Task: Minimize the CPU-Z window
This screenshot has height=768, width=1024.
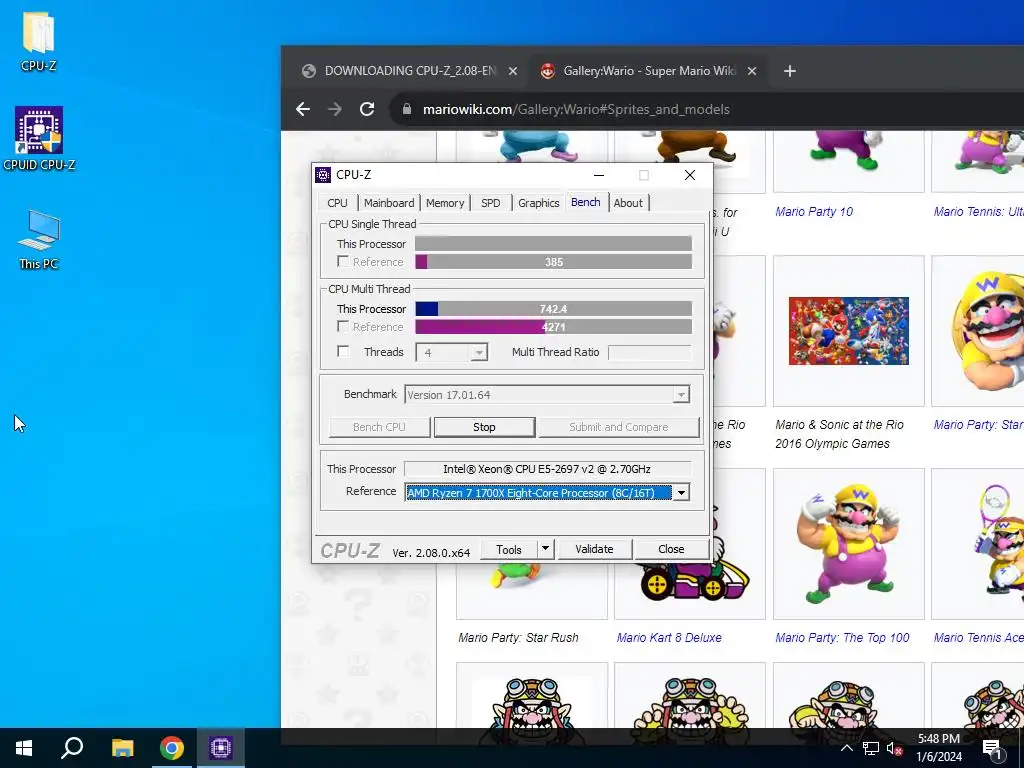Action: (x=598, y=175)
